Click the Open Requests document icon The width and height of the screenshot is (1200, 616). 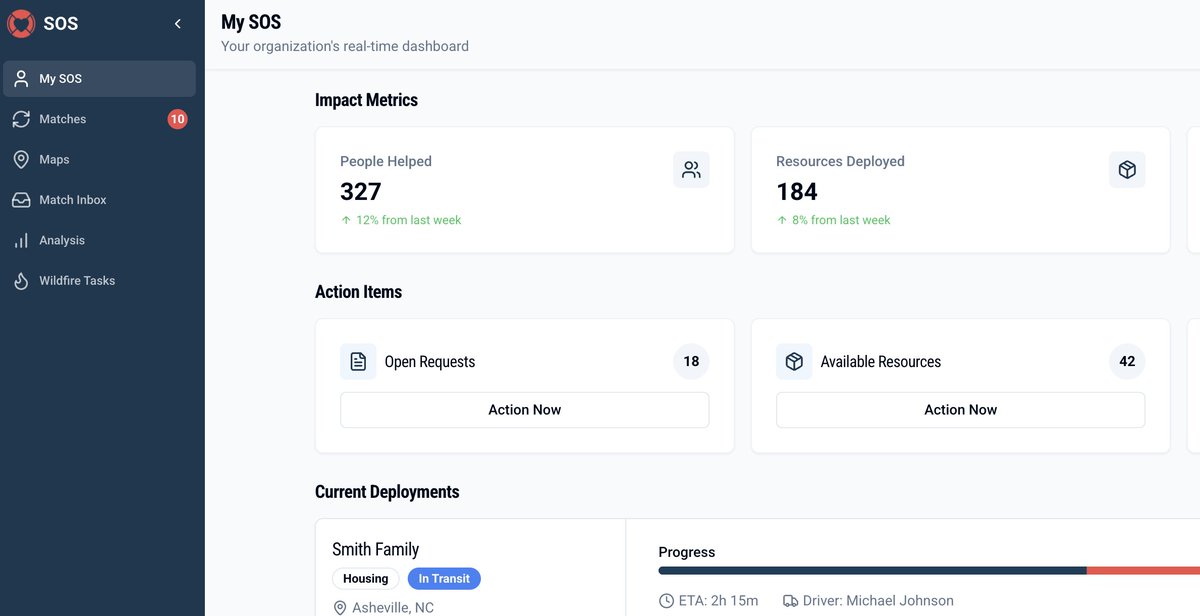tap(358, 362)
